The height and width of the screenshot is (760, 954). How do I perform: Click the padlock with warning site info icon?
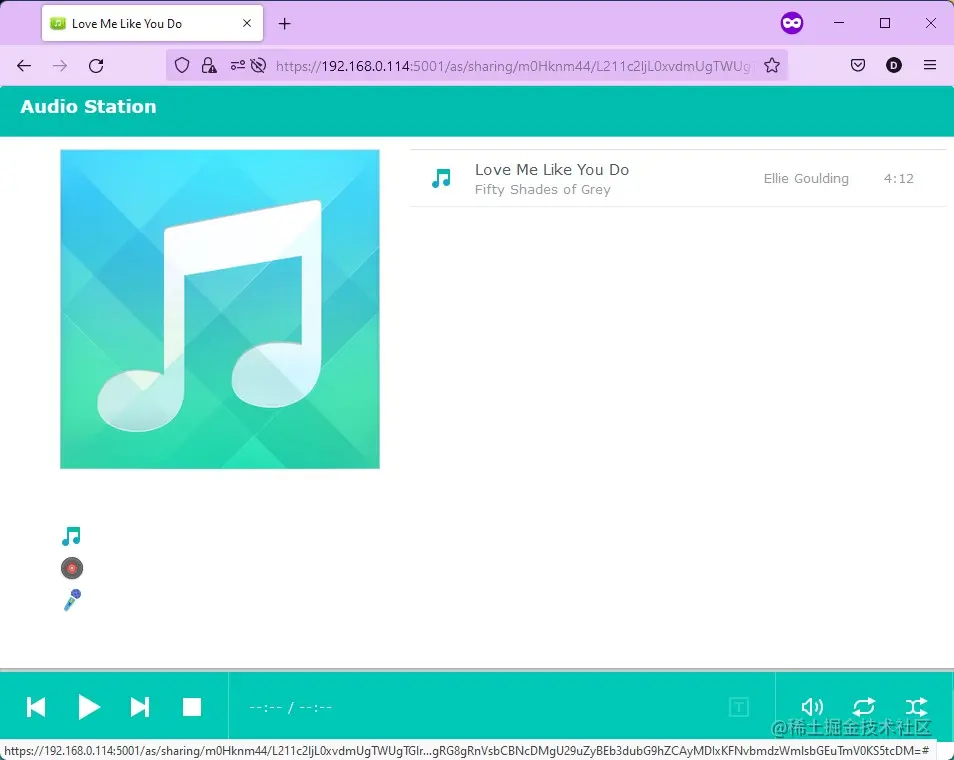point(209,66)
